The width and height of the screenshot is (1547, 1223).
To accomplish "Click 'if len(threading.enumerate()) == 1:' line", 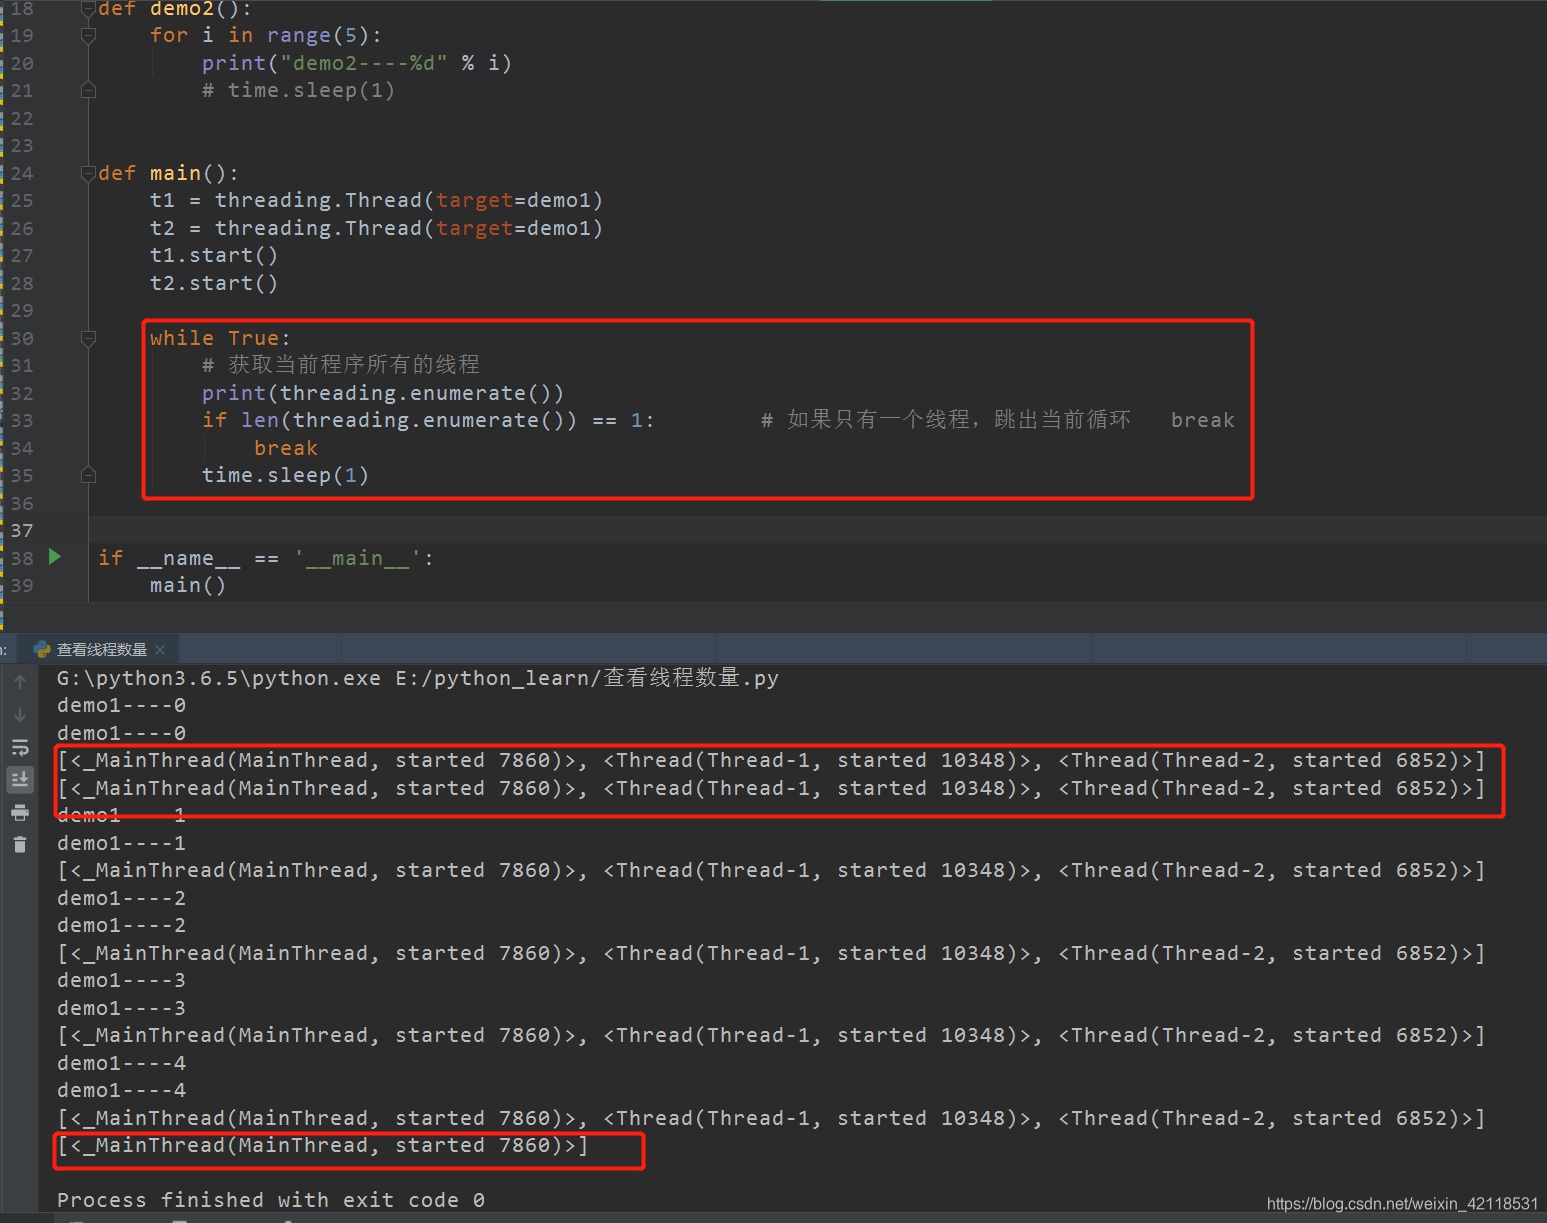I will tap(428, 421).
